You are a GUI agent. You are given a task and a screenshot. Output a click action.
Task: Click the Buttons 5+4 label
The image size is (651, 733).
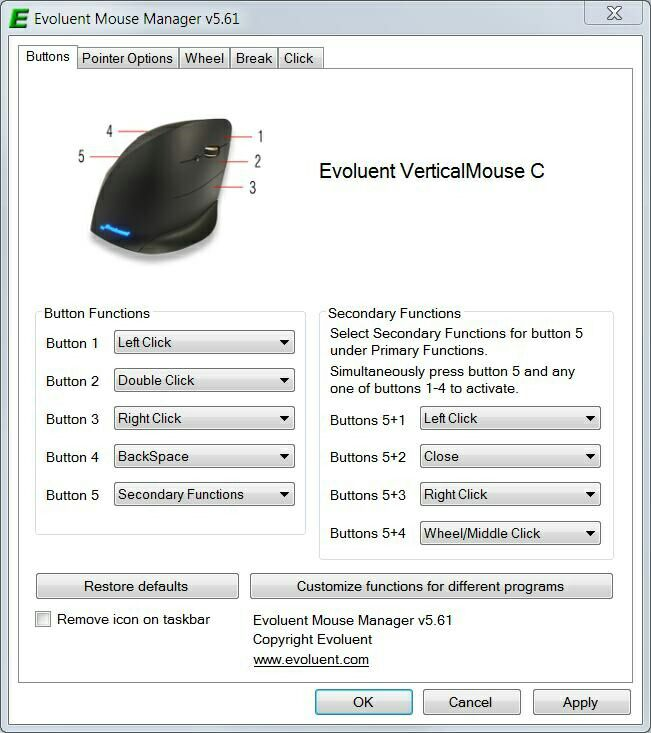tap(368, 533)
